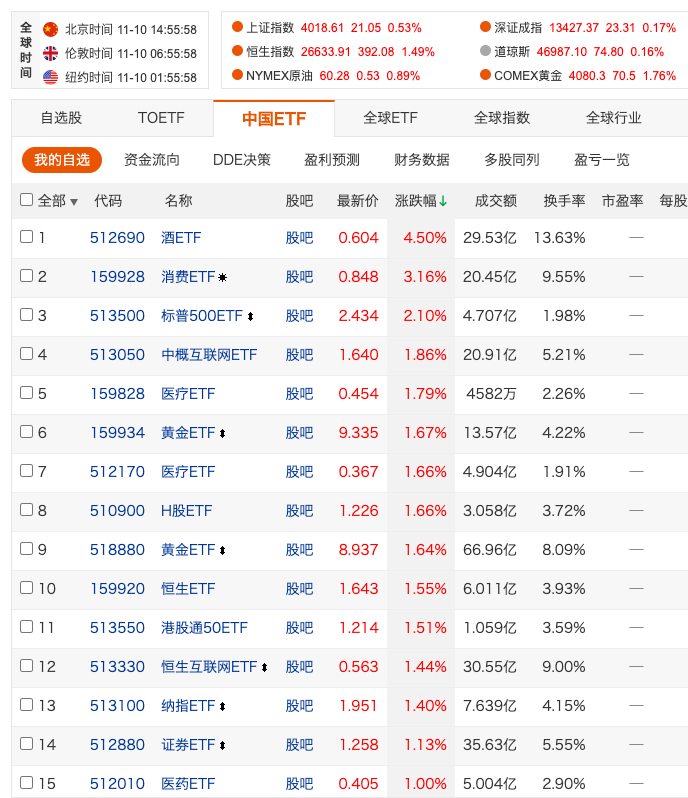Image resolution: width=688 pixels, height=798 pixels.
Task: Open the 酒ETF name link
Action: (181, 238)
